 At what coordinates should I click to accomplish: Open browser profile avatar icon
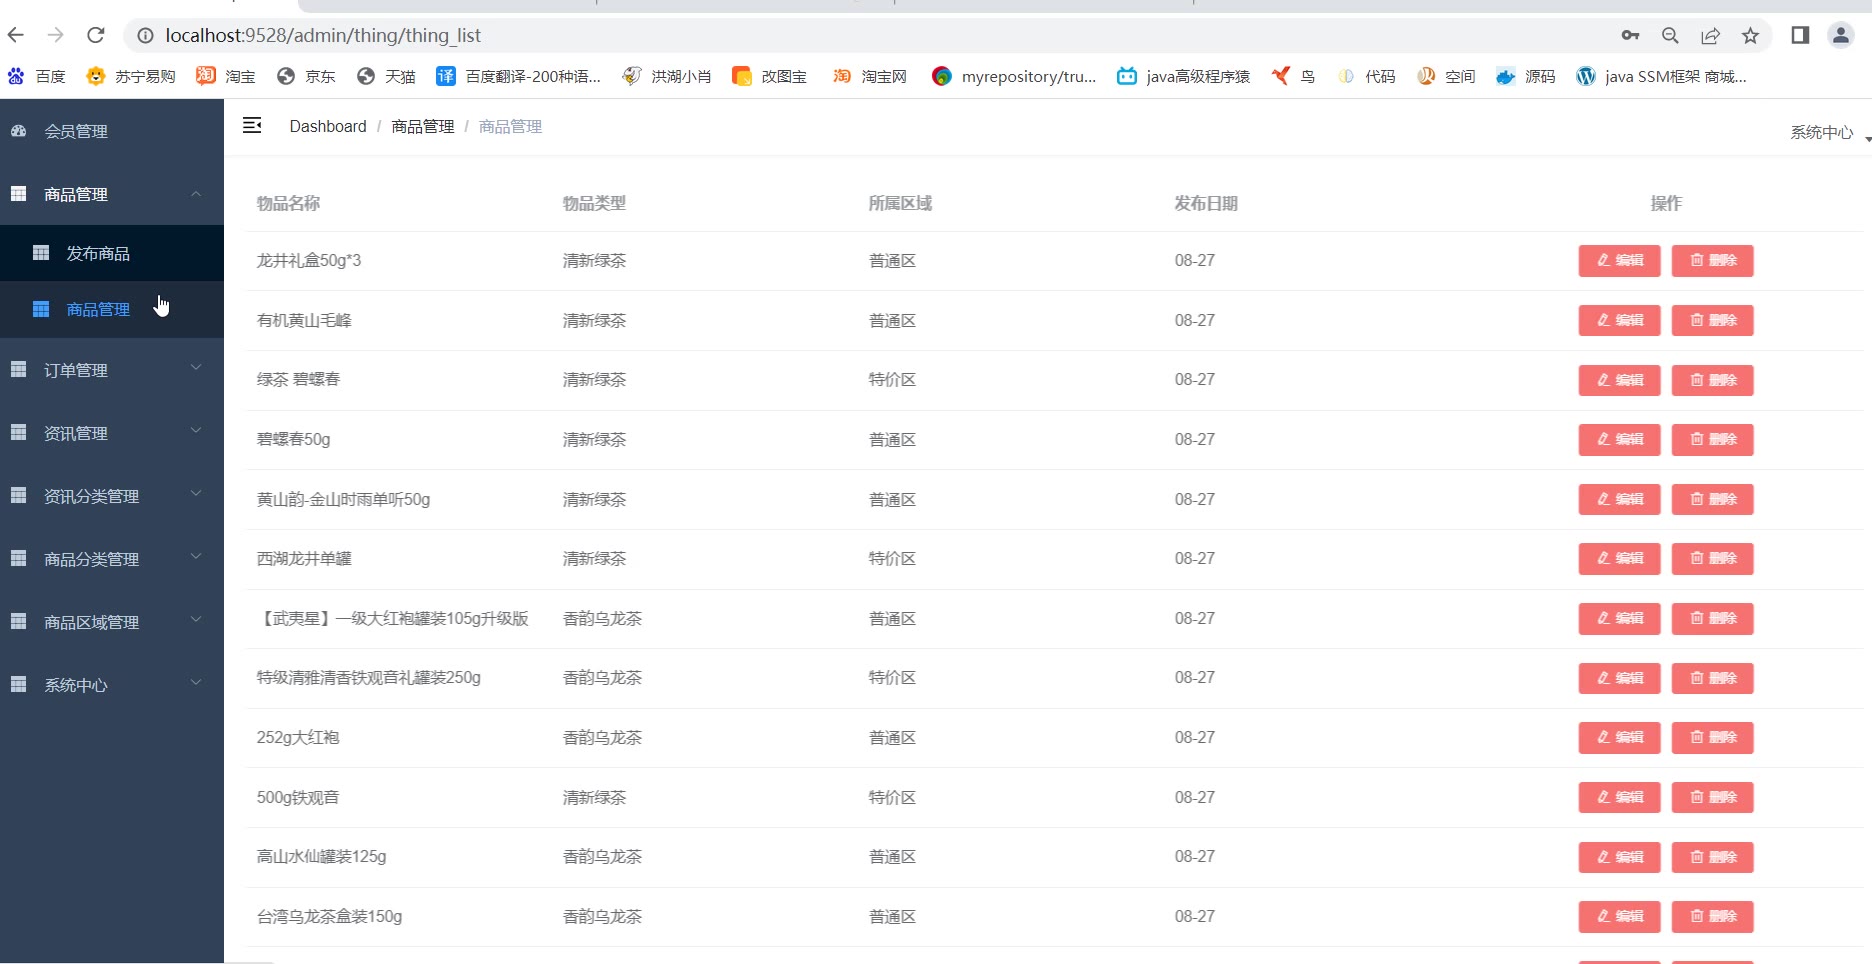pos(1840,35)
